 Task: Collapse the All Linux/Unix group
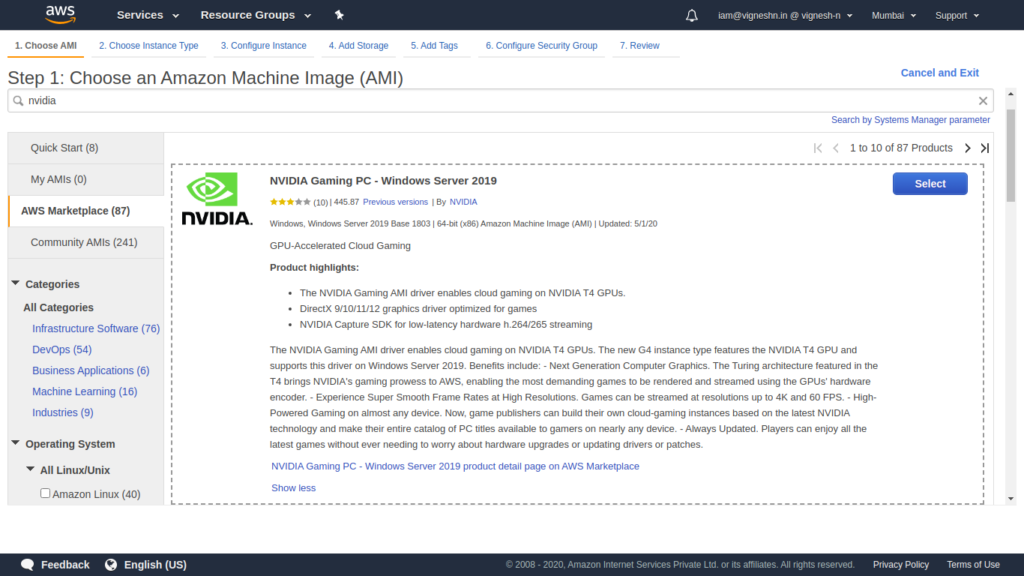pyautogui.click(x=30, y=469)
